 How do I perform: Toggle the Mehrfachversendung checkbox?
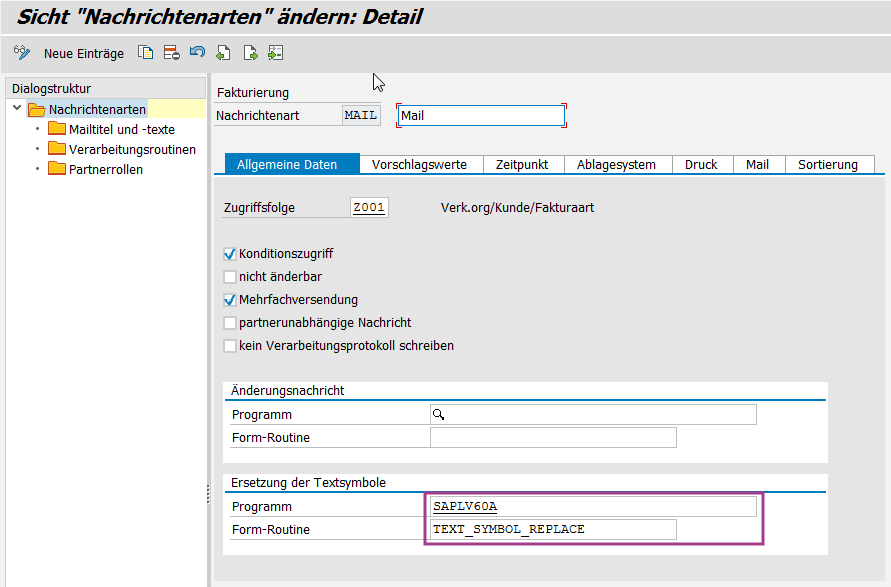point(230,300)
